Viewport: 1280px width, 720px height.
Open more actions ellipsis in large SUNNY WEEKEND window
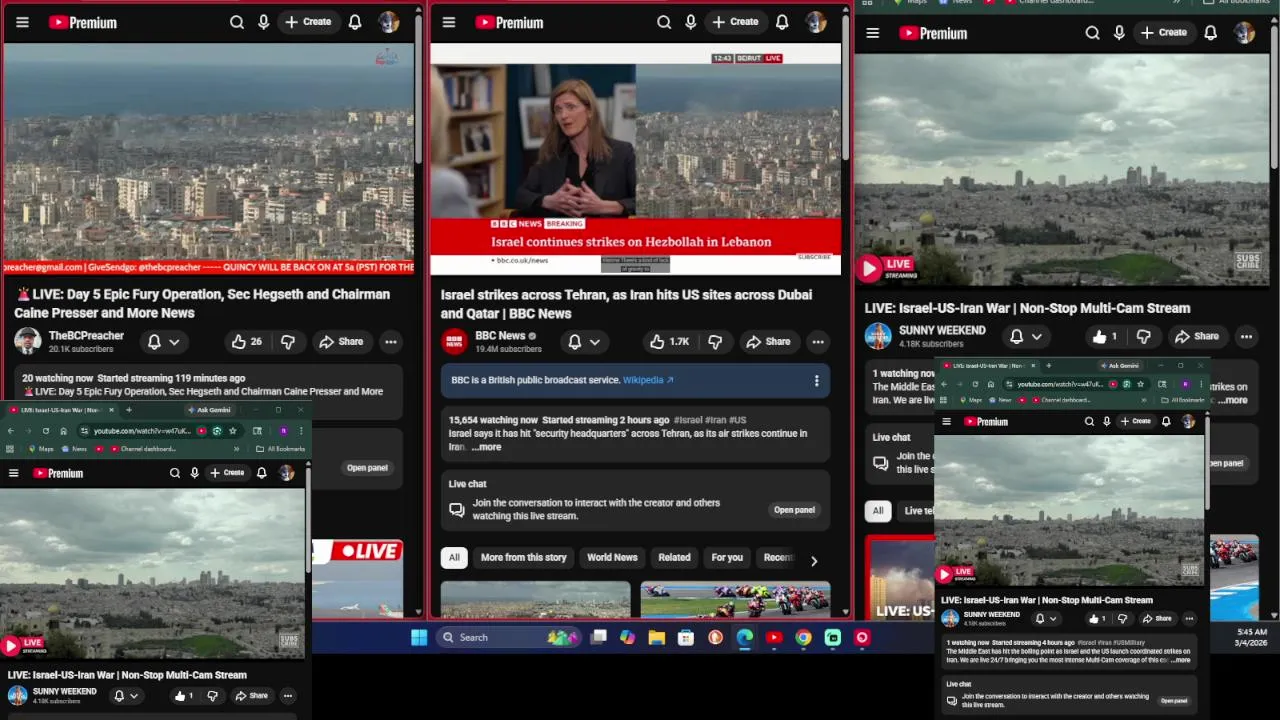pyautogui.click(x=1246, y=337)
